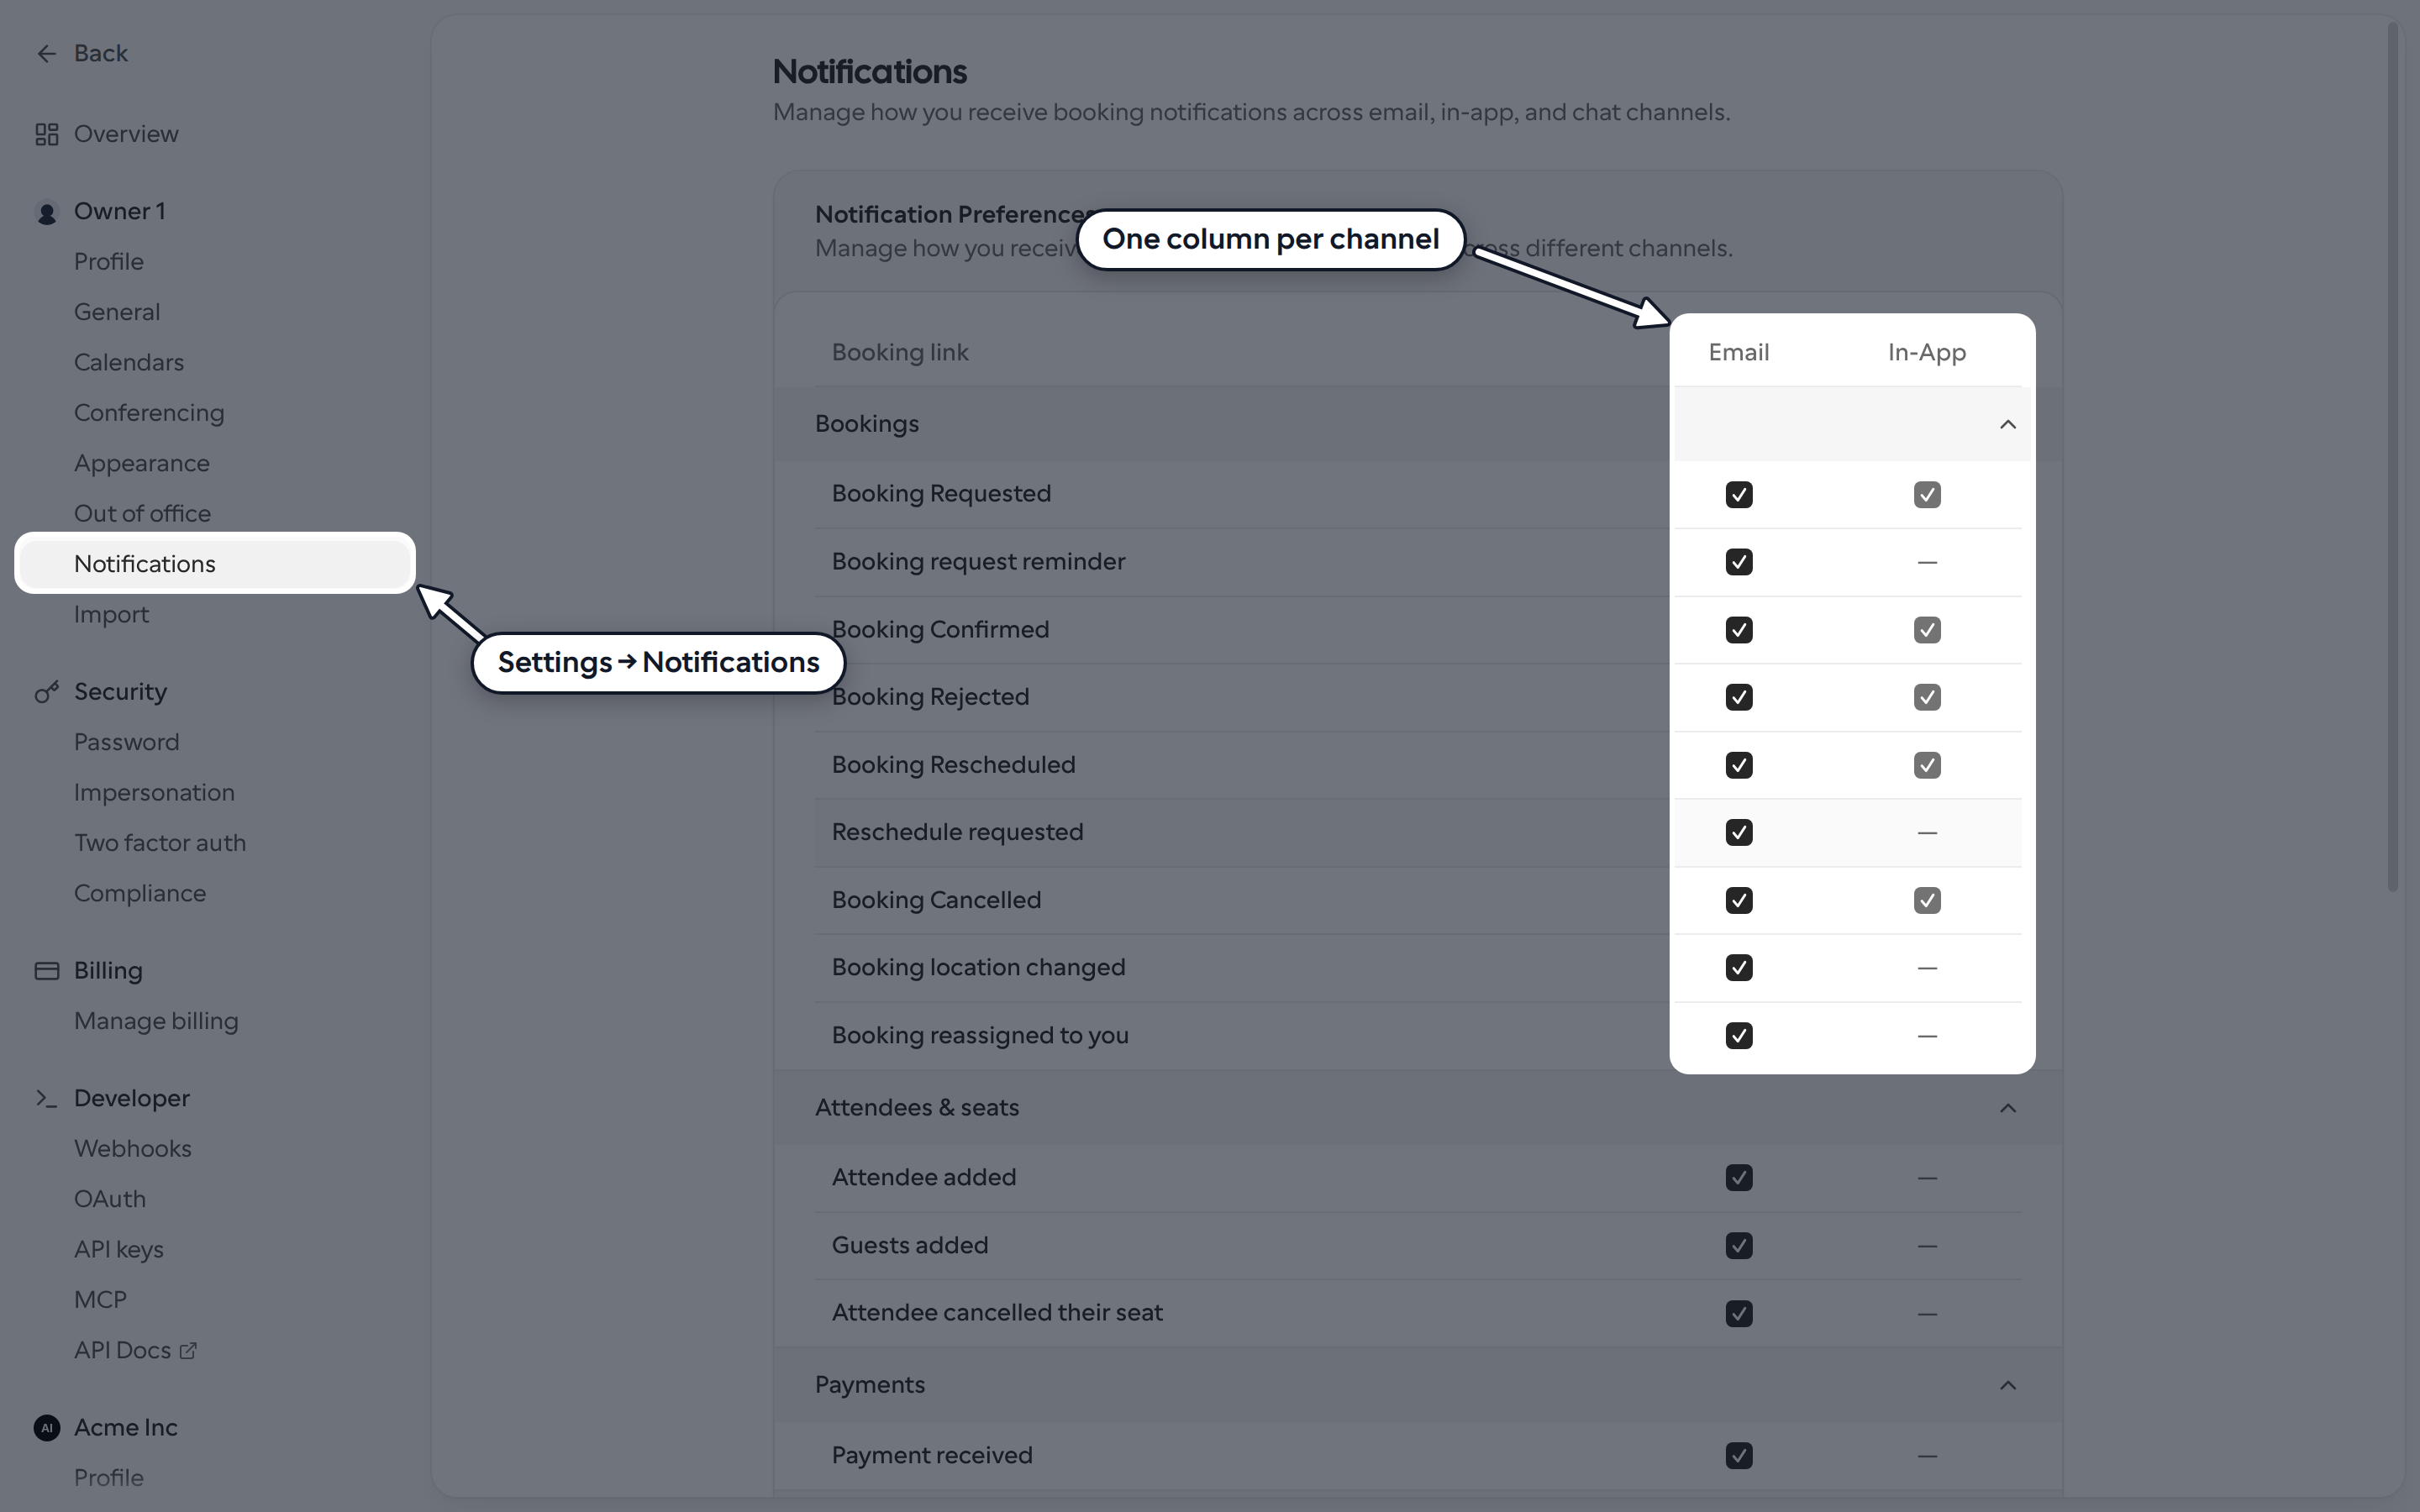Click the external link icon beside API Docs
Image resolution: width=2420 pixels, height=1512 pixels.
click(x=188, y=1351)
